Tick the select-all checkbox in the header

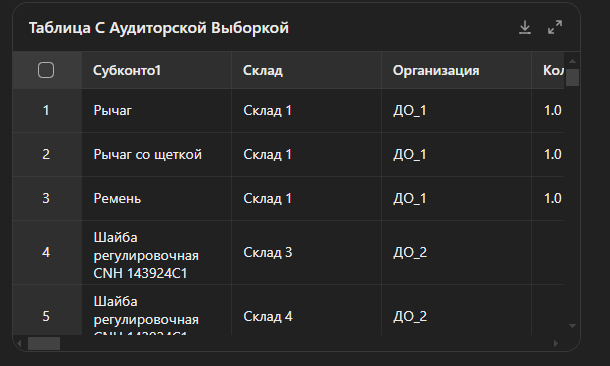pos(46,70)
